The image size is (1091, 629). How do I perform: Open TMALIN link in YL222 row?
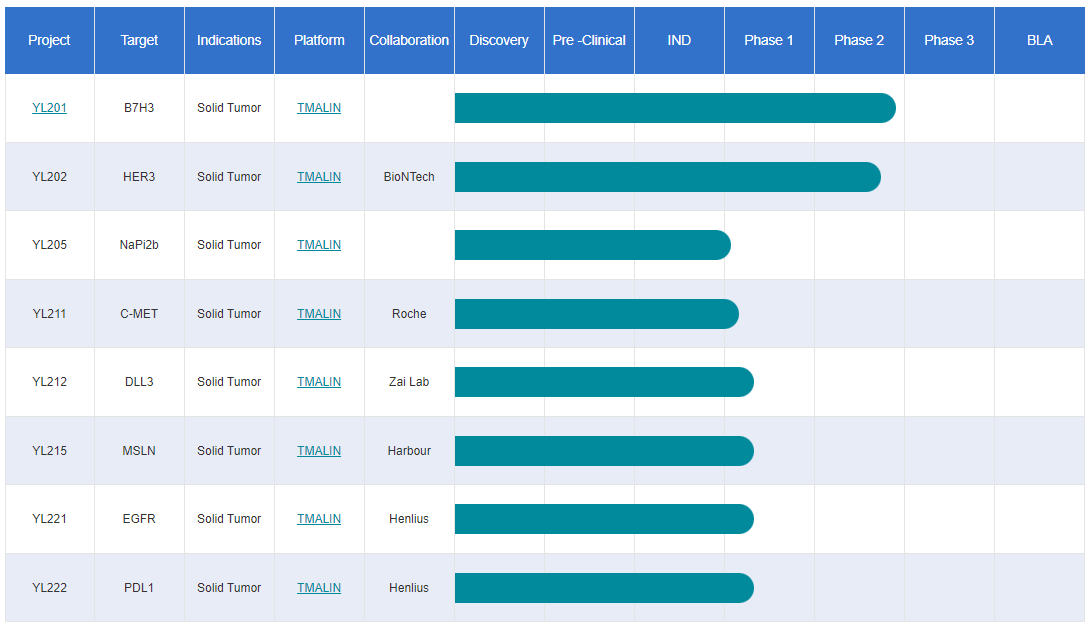click(319, 588)
